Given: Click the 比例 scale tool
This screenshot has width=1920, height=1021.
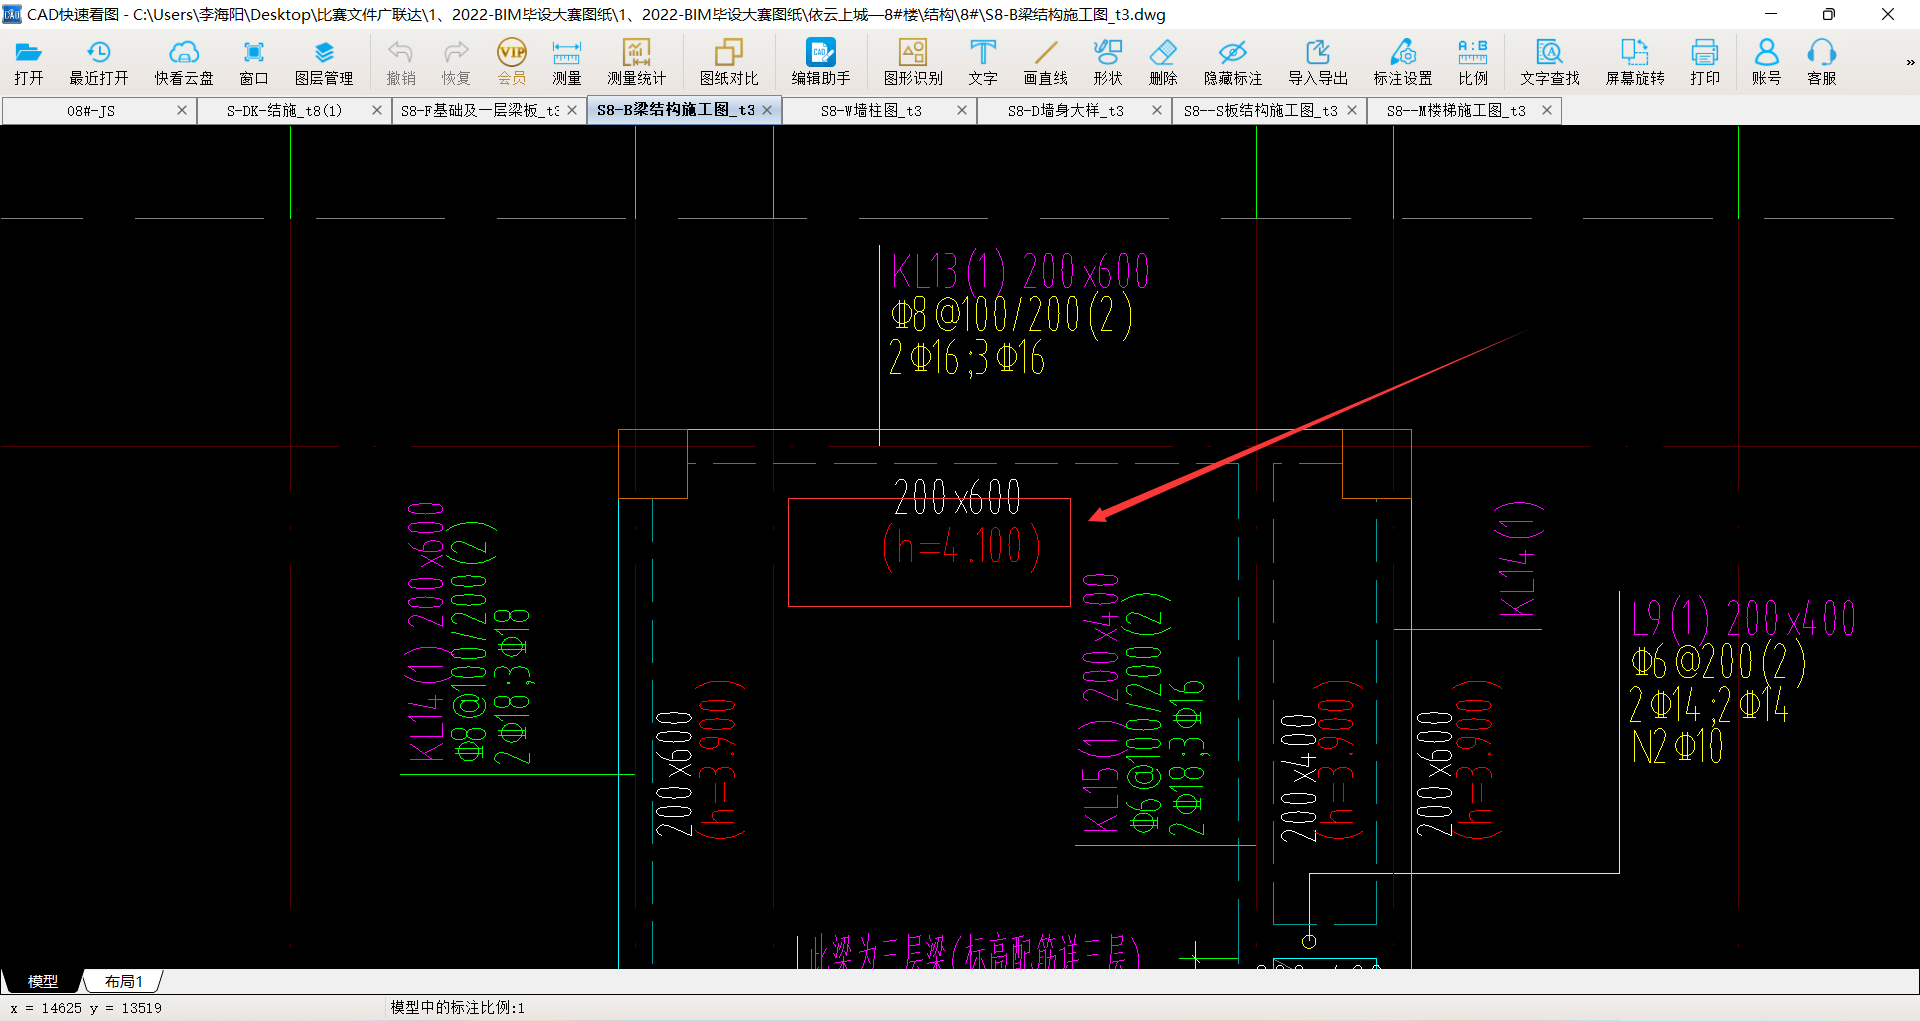Looking at the screenshot, I should [1473, 62].
